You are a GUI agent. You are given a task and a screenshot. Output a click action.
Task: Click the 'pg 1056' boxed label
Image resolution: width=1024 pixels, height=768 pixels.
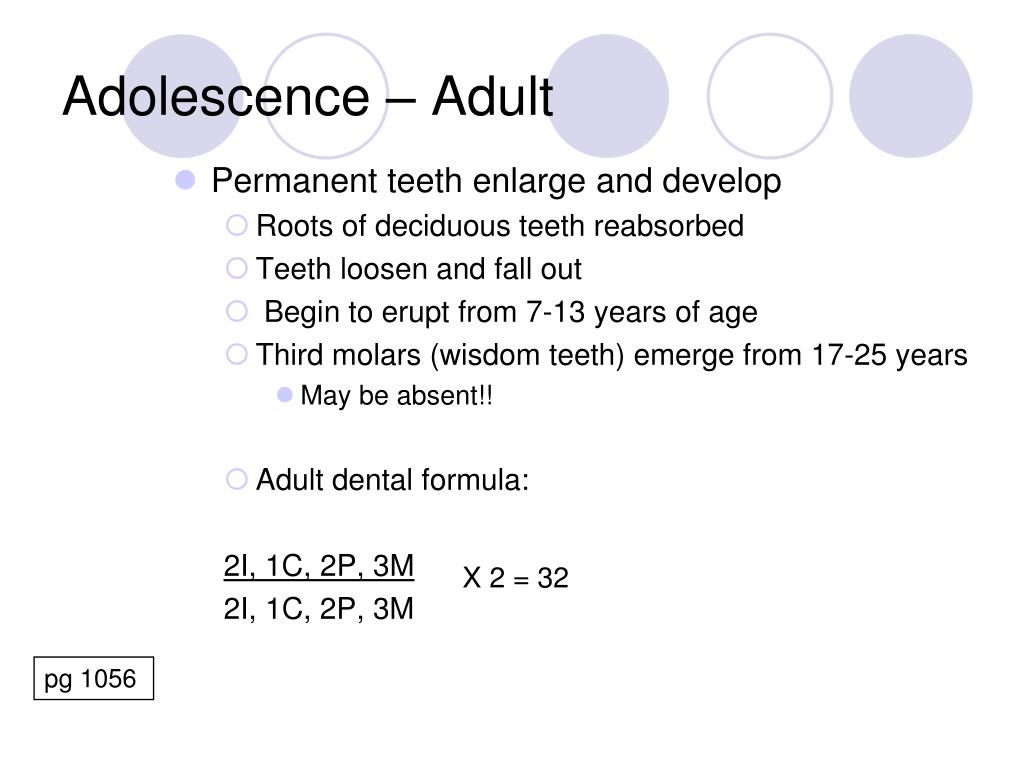(93, 679)
